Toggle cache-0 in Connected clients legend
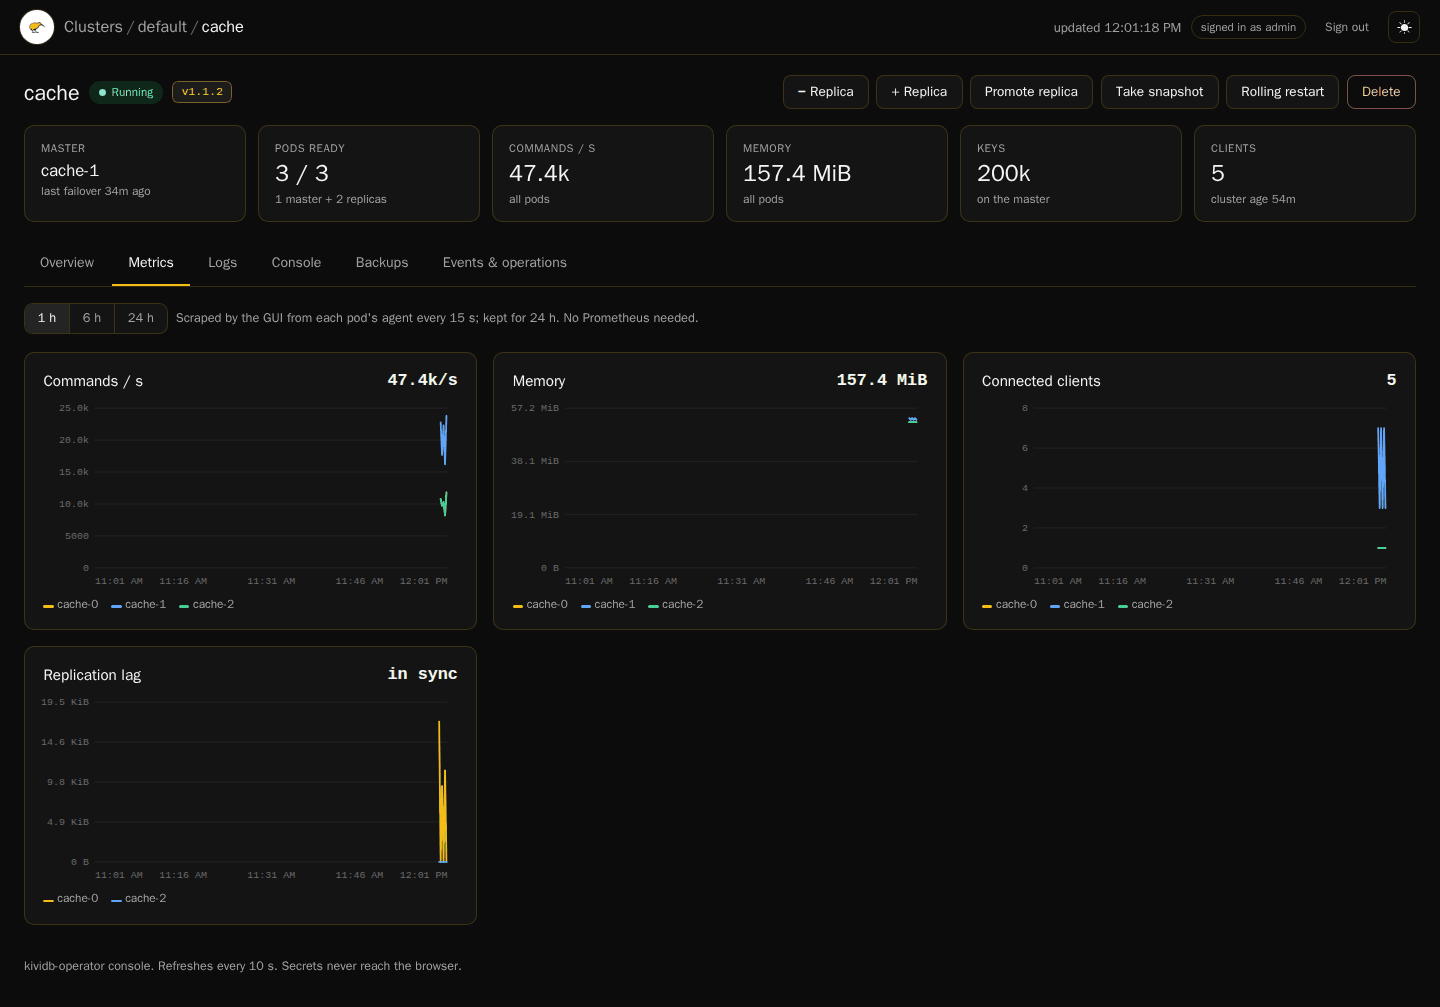Screen dimensions: 1440x1007 pyautogui.click(x=1010, y=605)
